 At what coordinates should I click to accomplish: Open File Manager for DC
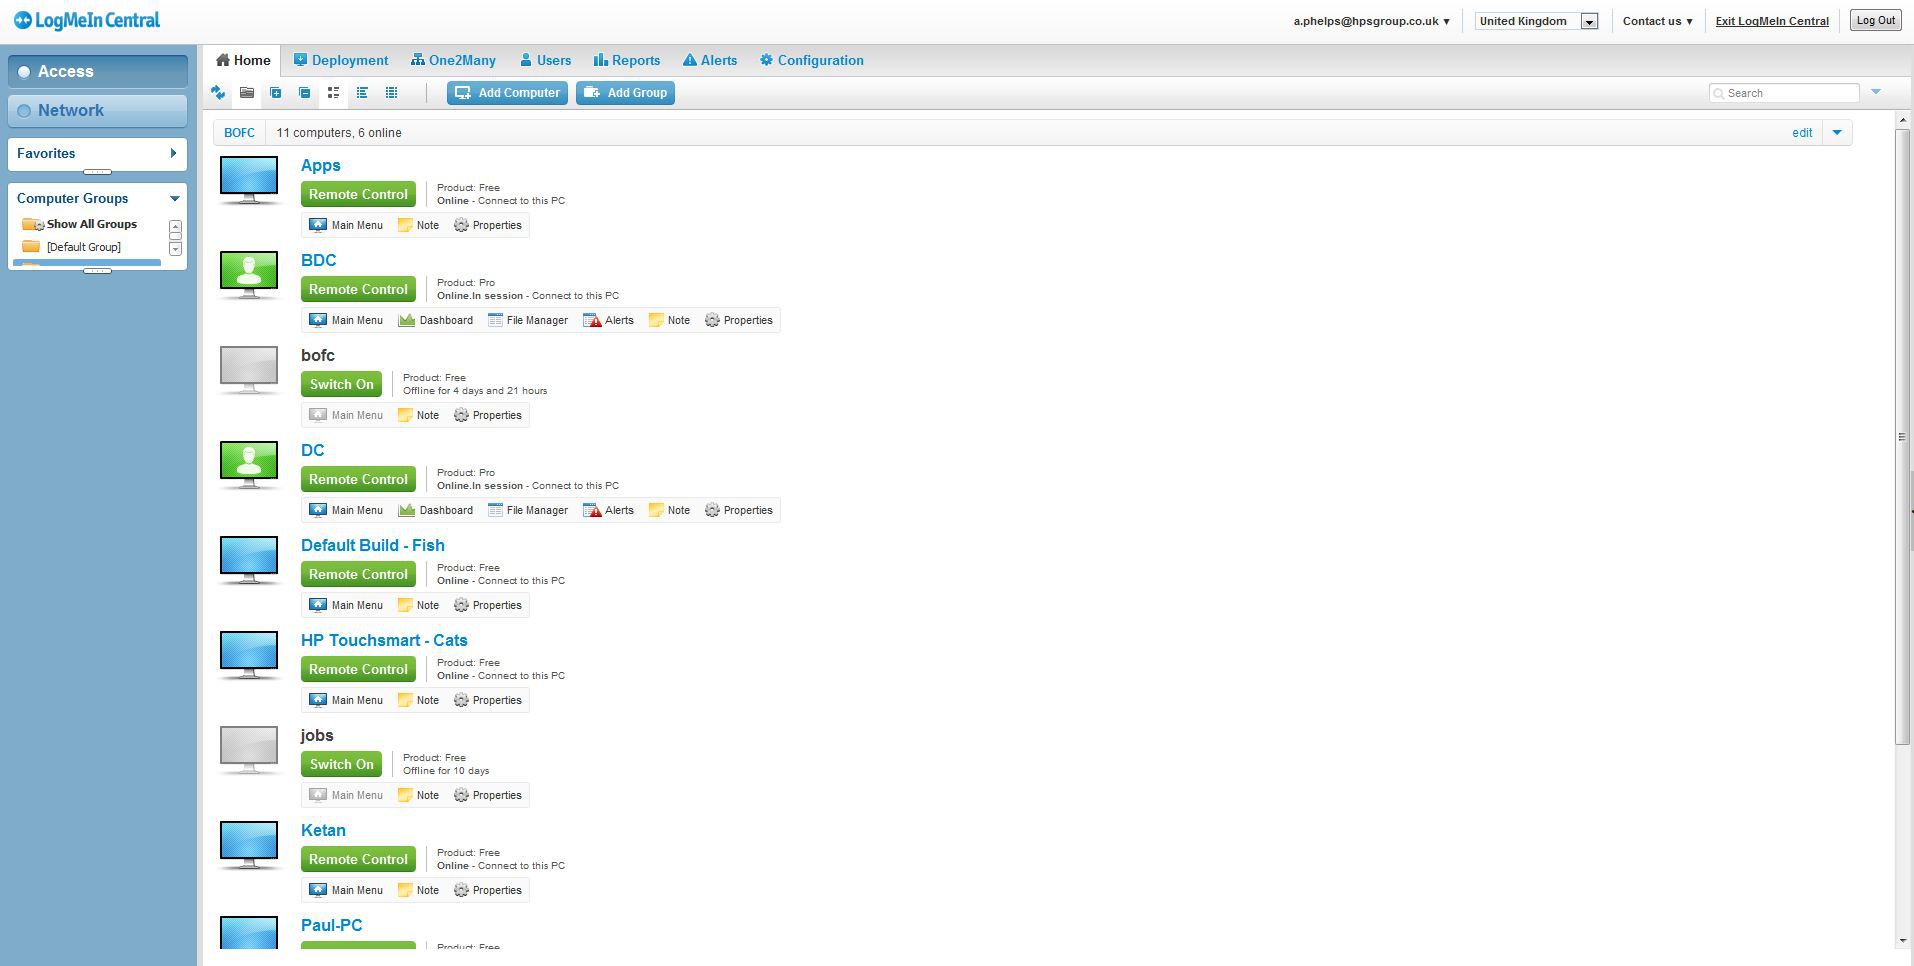tap(528, 510)
